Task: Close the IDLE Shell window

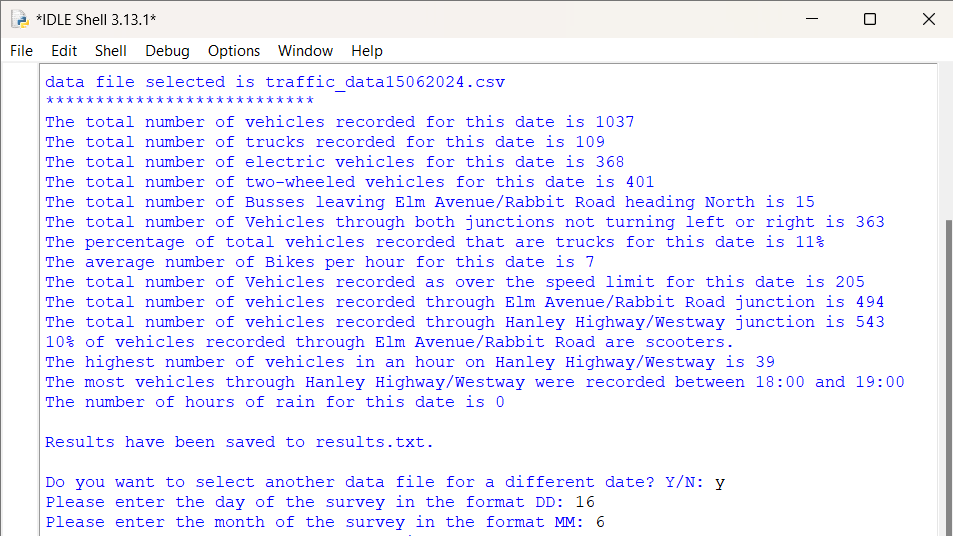Action: 929,19
